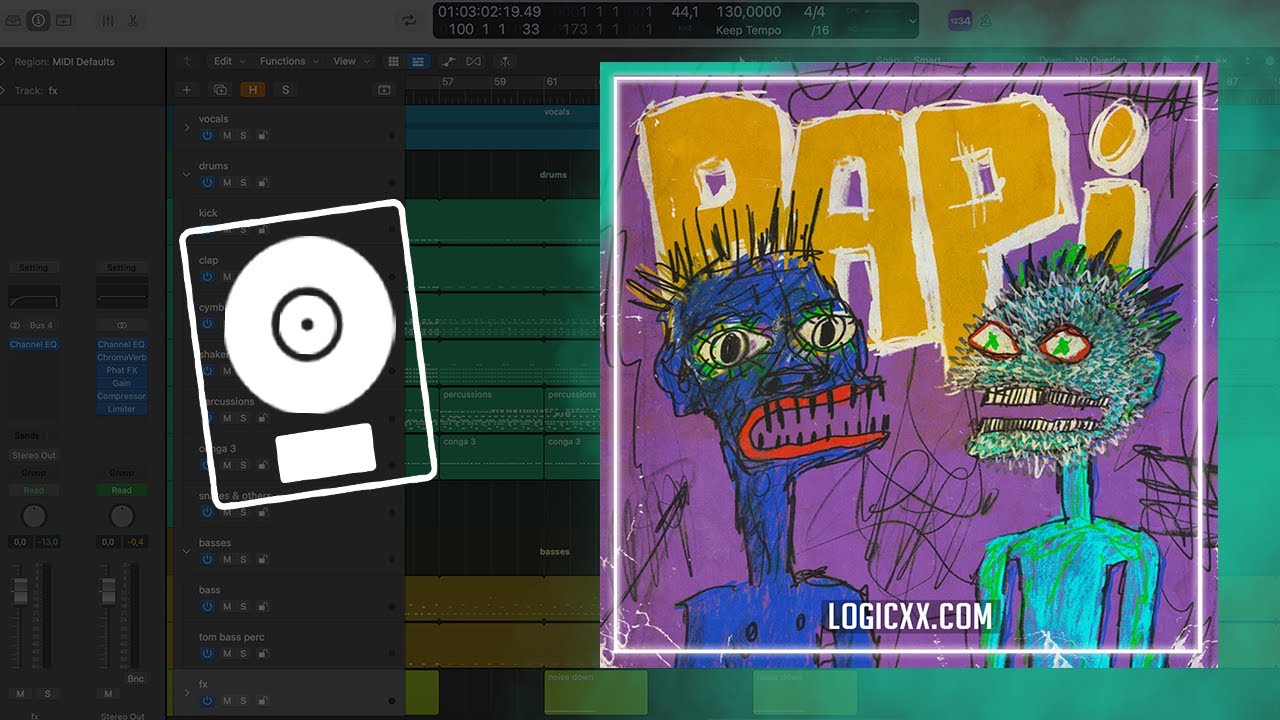Viewport: 1280px width, 720px height.
Task: Expand the fx track stack
Action: pyautogui.click(x=186, y=692)
